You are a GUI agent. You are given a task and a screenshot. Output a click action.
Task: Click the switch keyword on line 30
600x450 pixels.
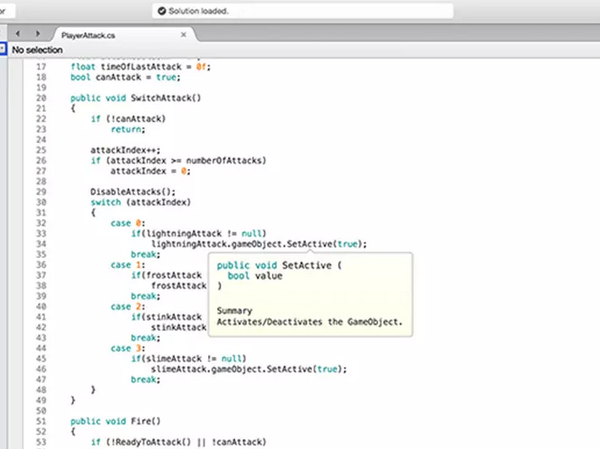click(x=106, y=202)
